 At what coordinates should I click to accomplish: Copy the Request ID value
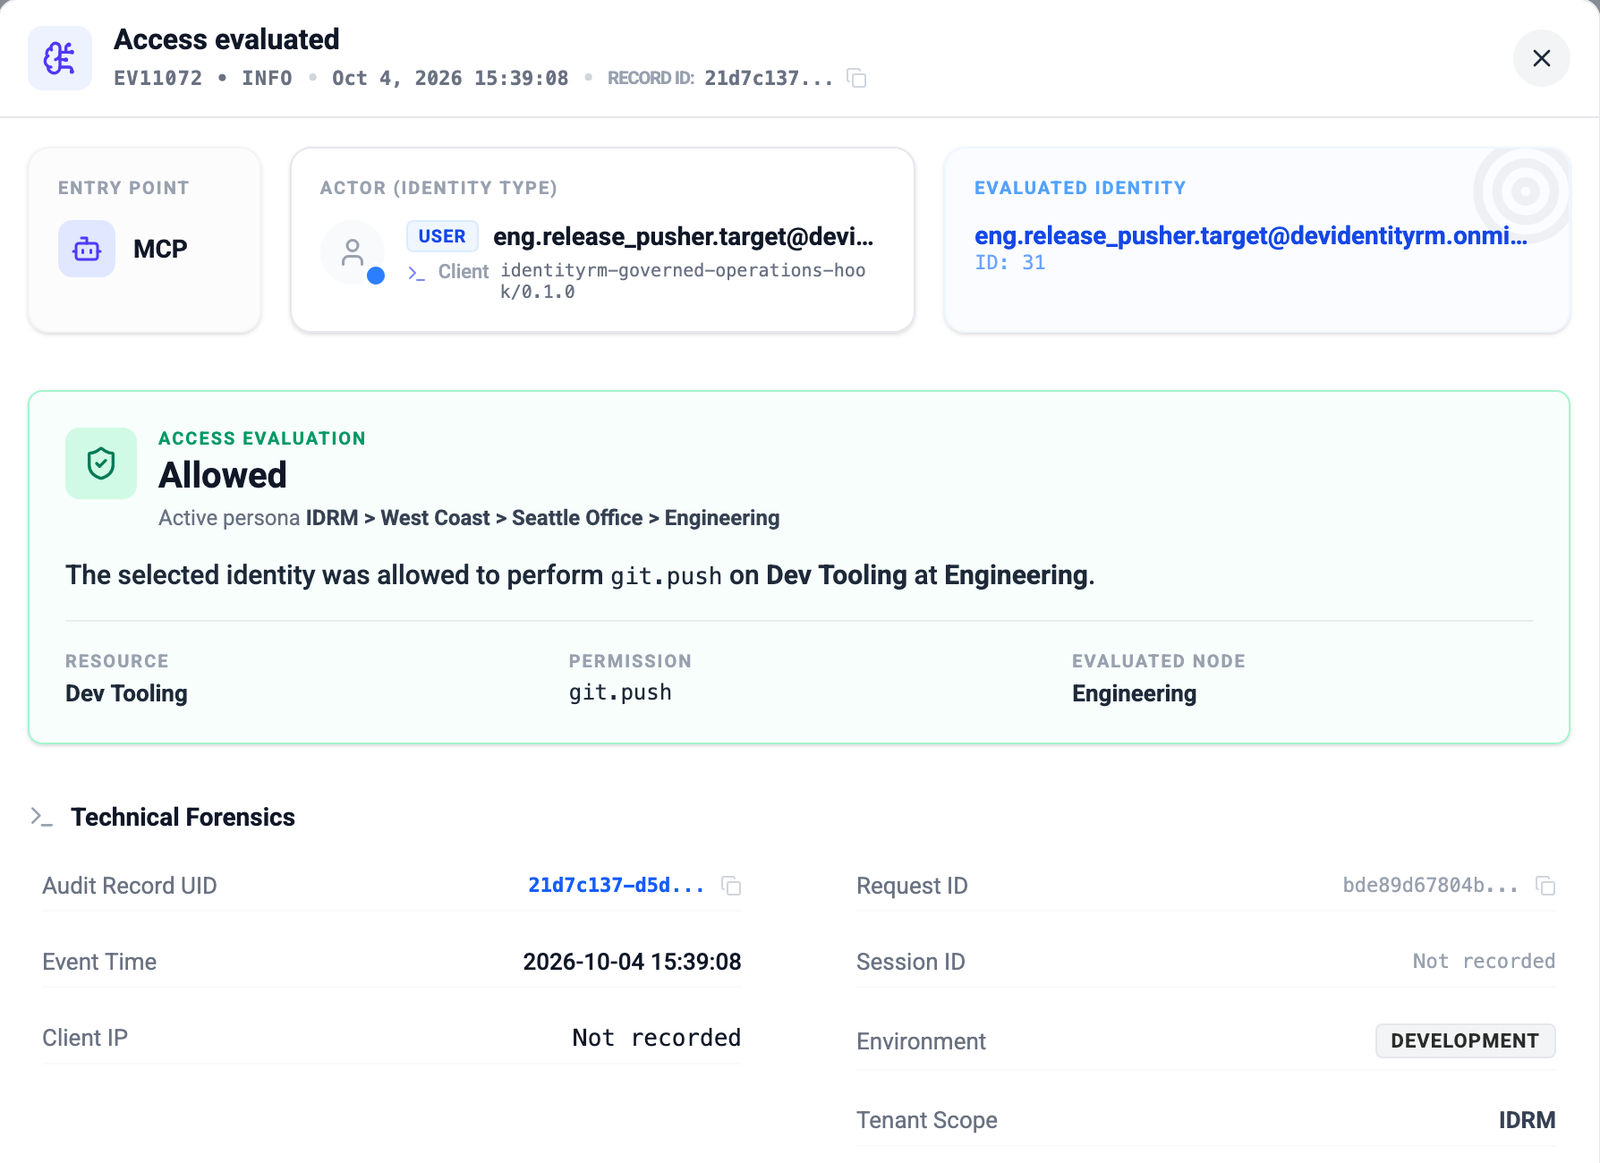(x=1545, y=886)
